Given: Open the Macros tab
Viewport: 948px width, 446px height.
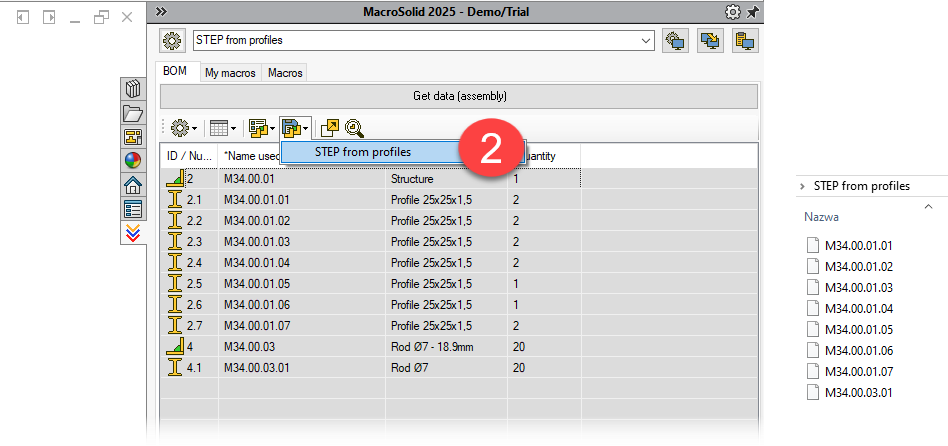Looking at the screenshot, I should point(285,73).
